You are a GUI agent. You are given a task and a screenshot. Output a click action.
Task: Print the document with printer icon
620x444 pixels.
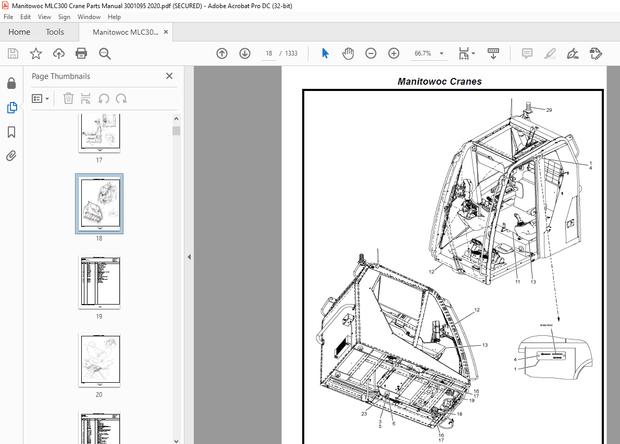(81, 53)
